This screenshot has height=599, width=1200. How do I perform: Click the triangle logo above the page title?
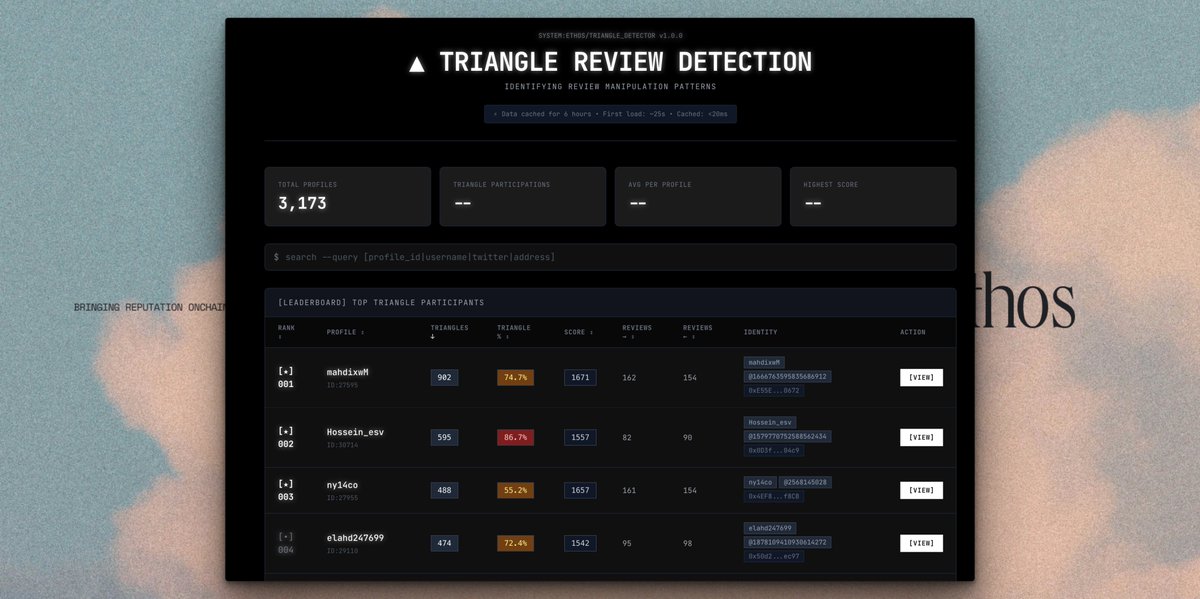(417, 61)
